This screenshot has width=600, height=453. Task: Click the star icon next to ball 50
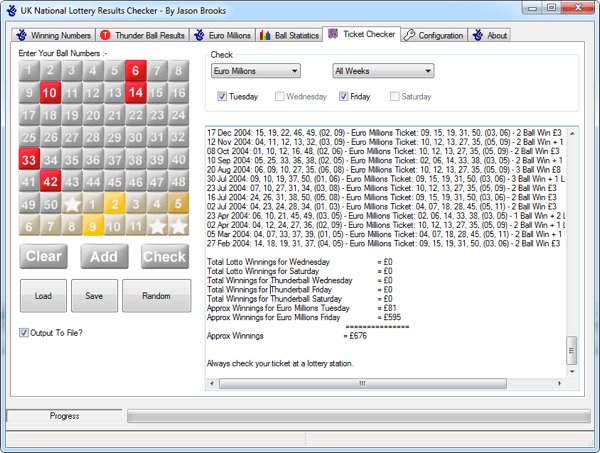[x=72, y=204]
